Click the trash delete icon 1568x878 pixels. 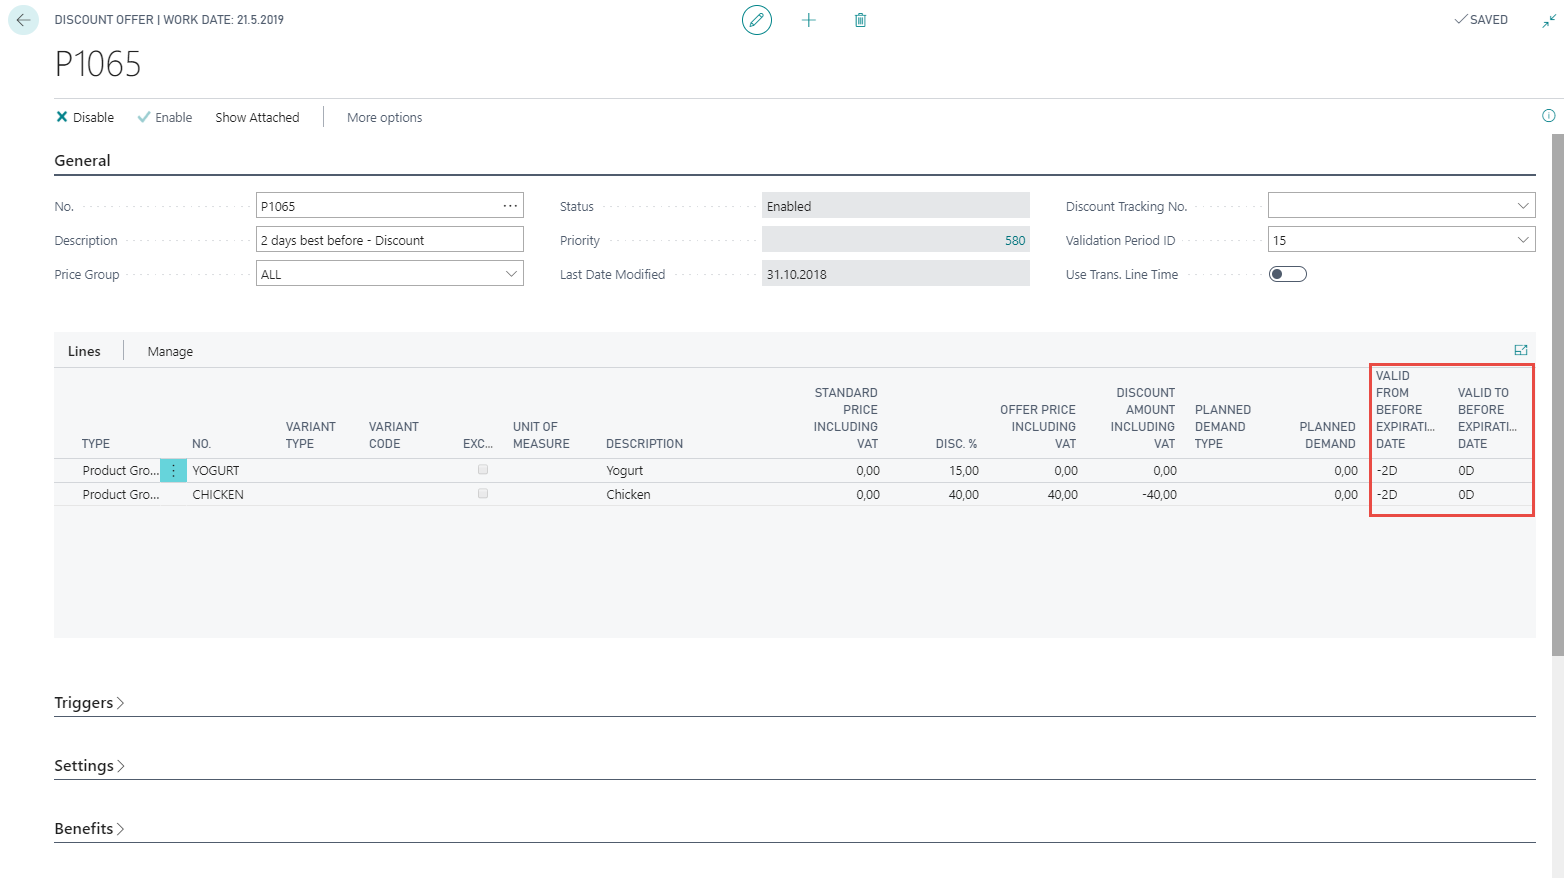click(x=860, y=20)
